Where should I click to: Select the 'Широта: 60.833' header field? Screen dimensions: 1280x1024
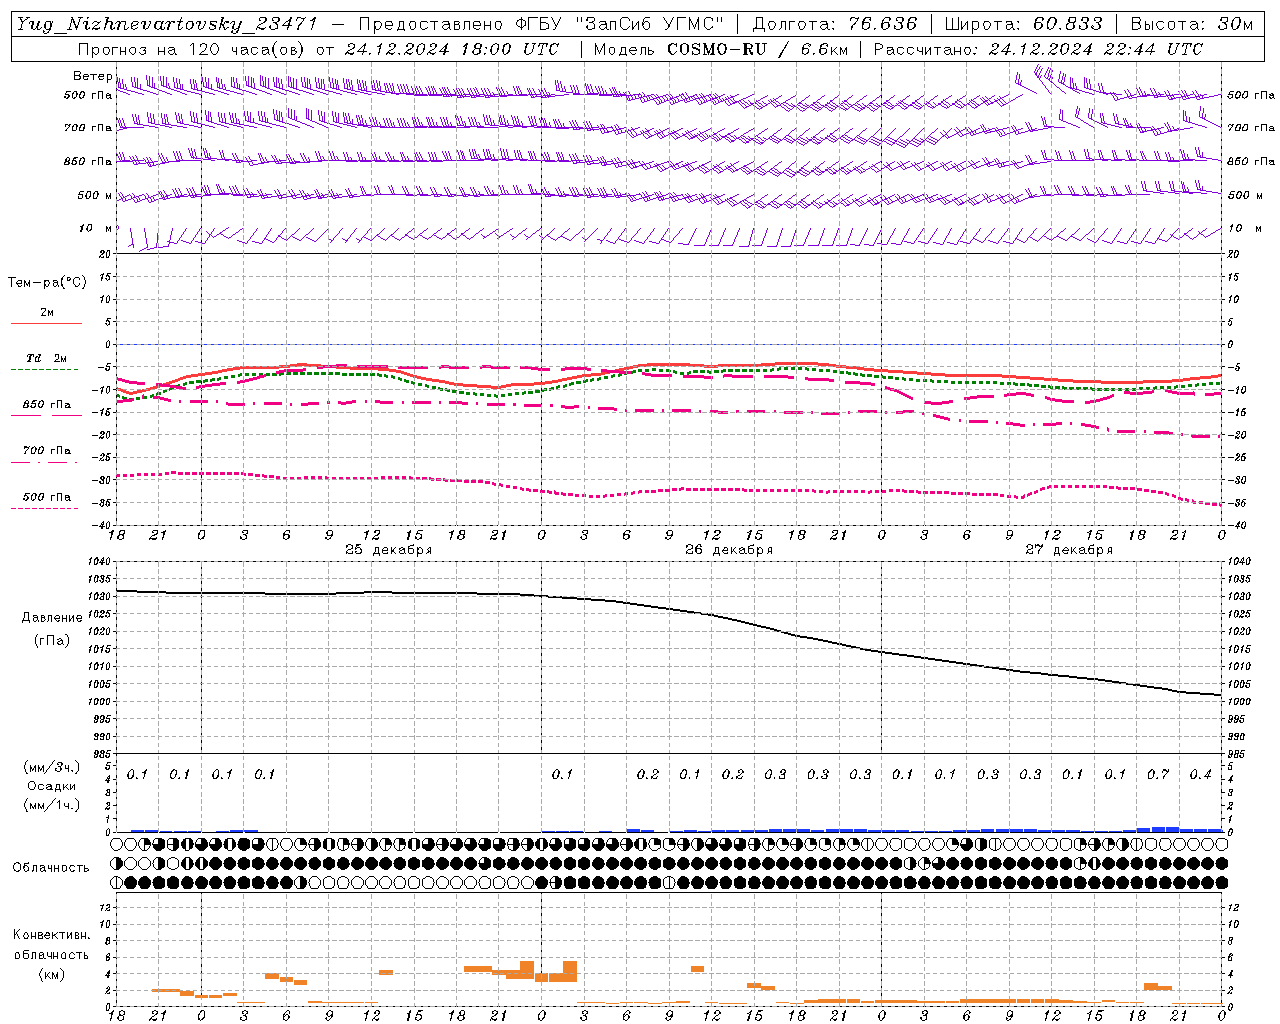tap(1023, 24)
